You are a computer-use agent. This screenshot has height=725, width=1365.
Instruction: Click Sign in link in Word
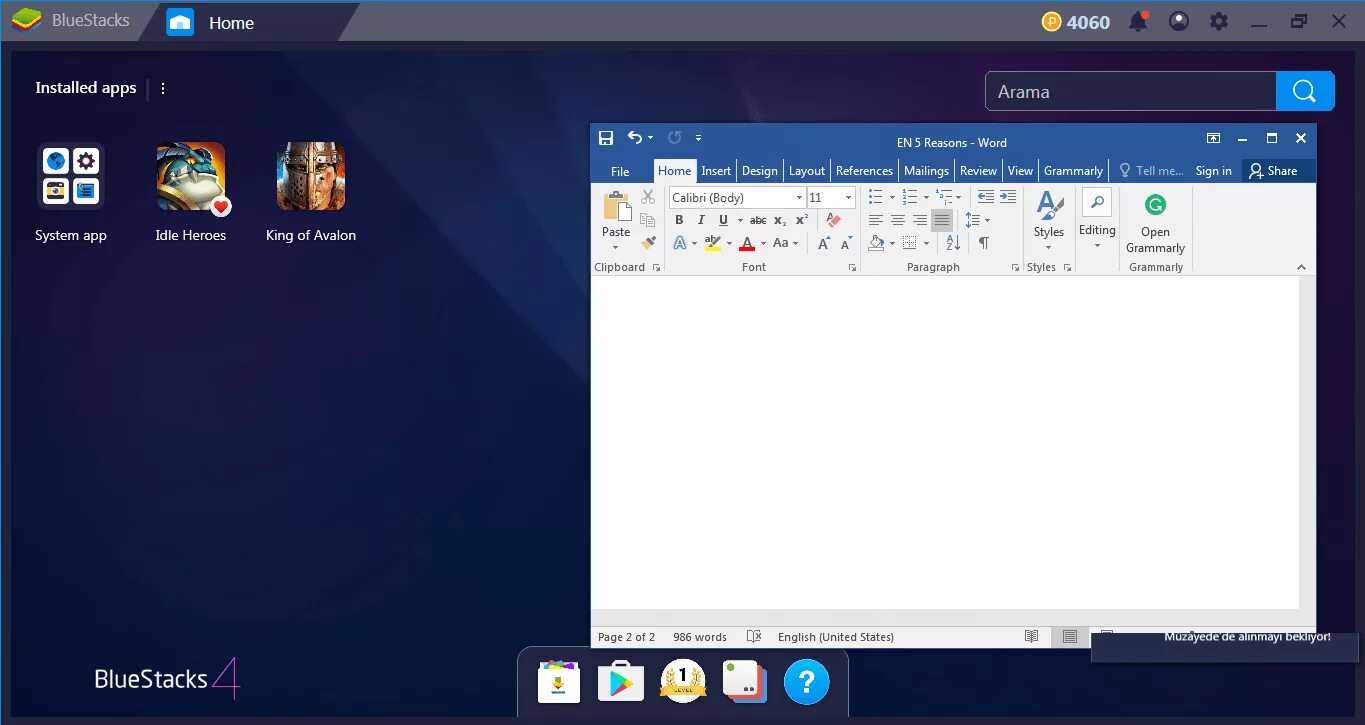coord(1214,171)
